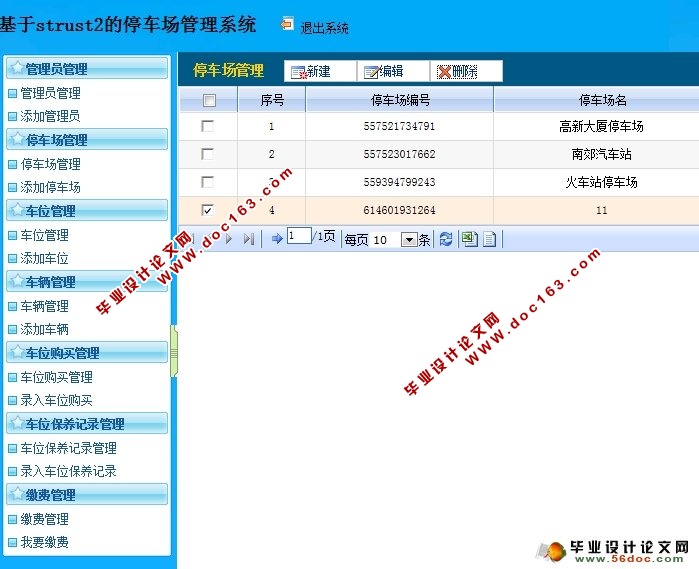The width and height of the screenshot is (699, 569).
Task: Sort by the 序号 column header
Action: click(x=272, y=99)
